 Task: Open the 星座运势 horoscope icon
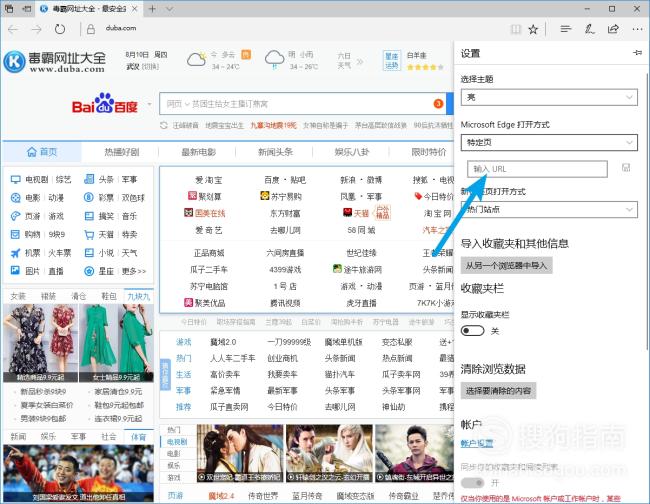click(x=392, y=61)
